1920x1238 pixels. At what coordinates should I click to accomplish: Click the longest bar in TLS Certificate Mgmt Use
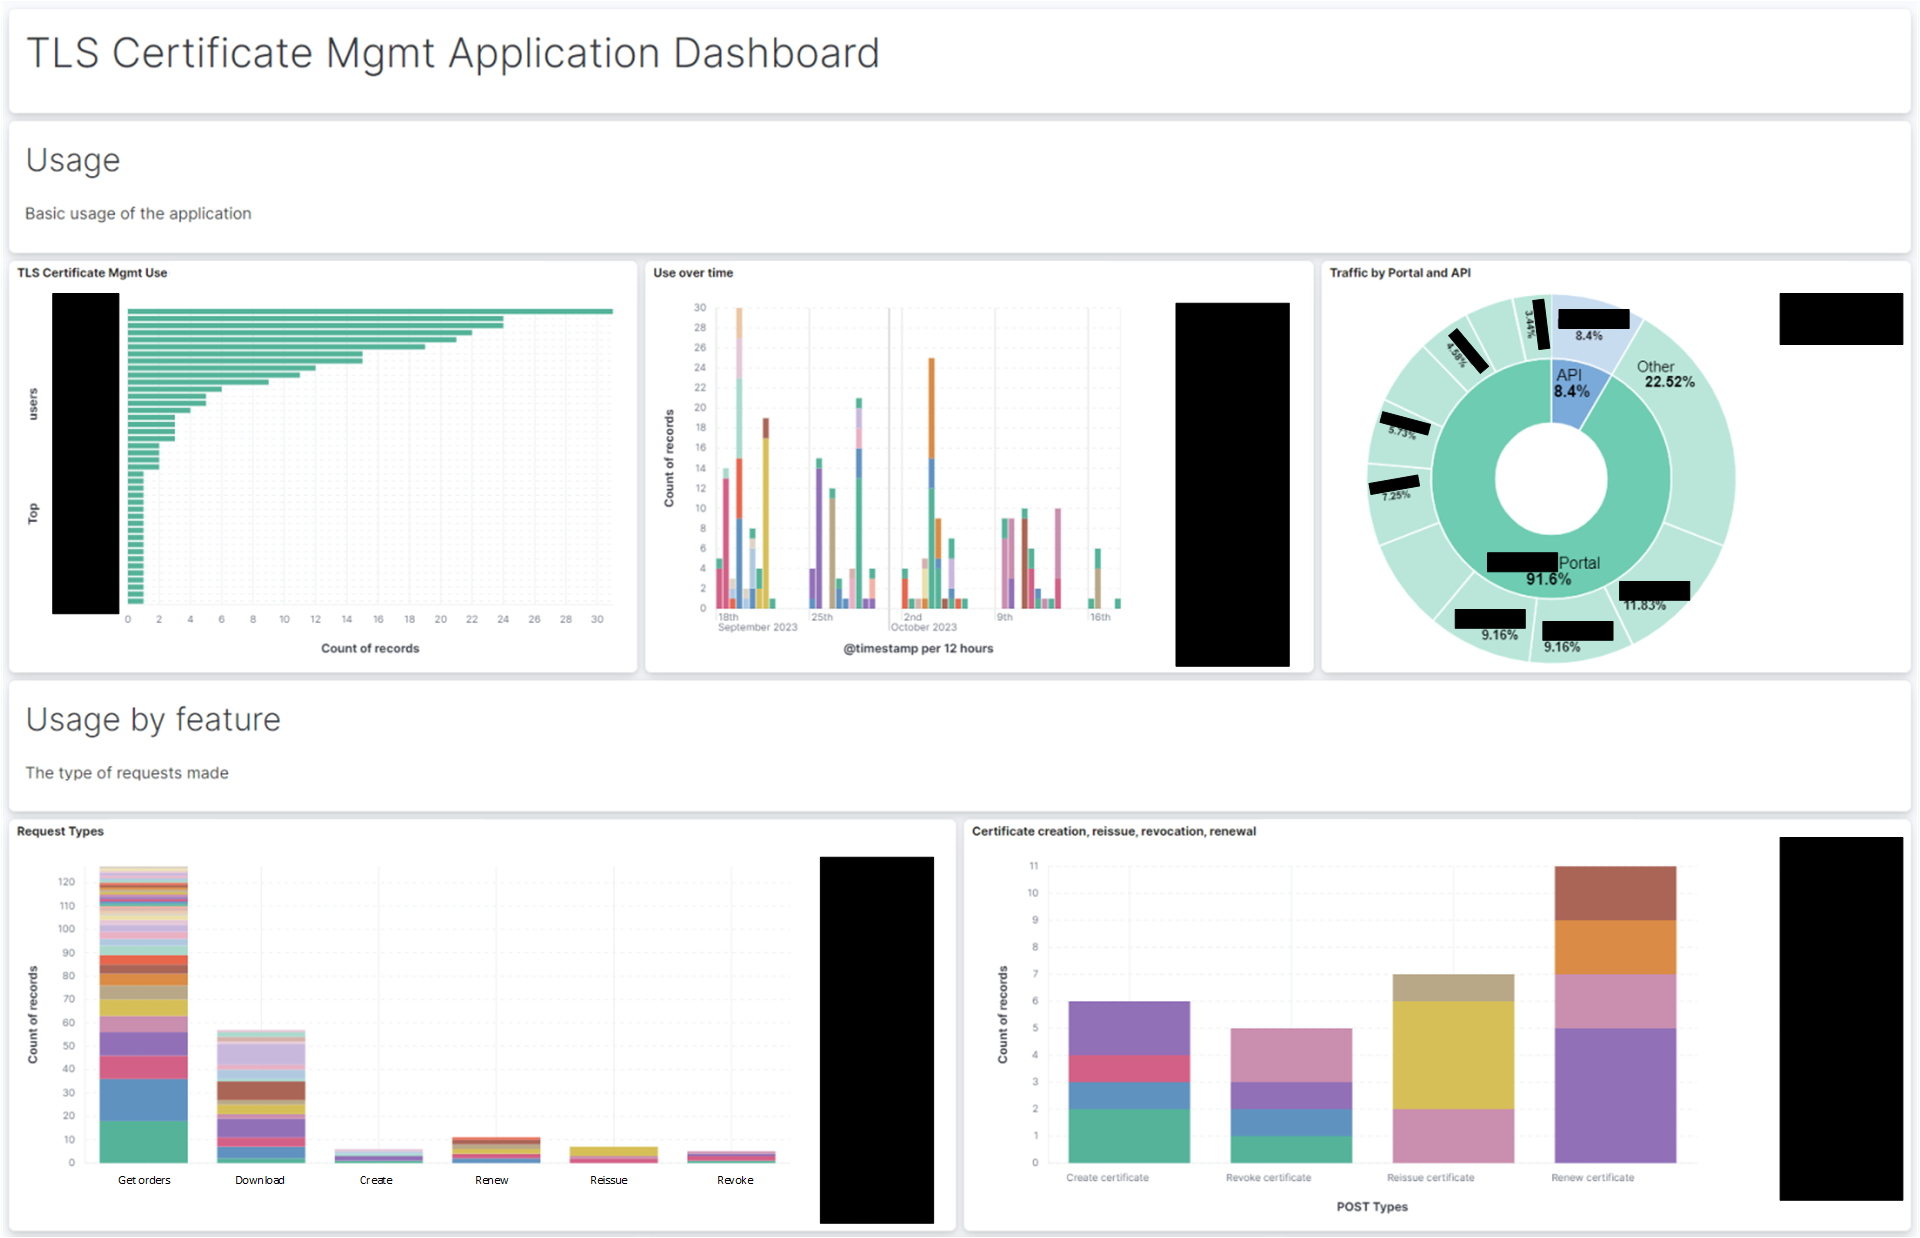pyautogui.click(x=370, y=311)
